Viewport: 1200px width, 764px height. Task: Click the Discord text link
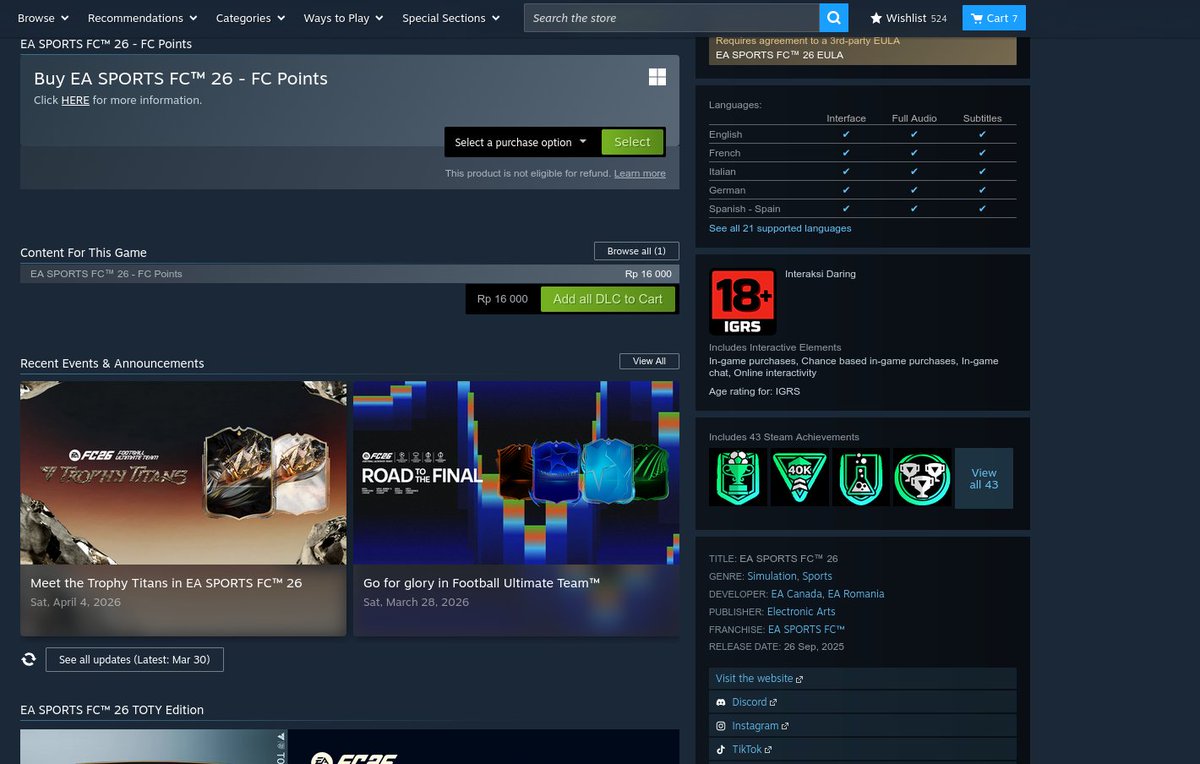point(749,703)
